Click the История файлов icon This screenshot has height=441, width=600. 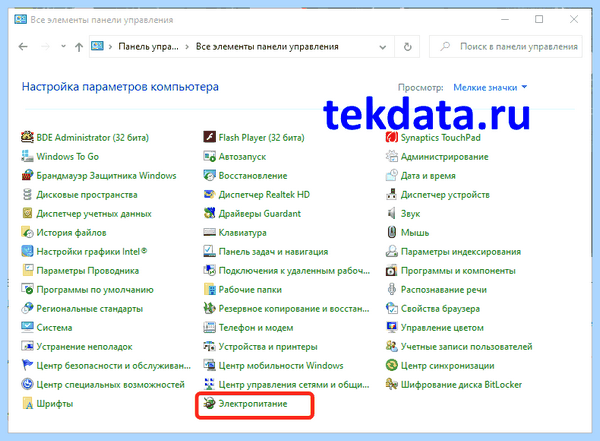[x=27, y=232]
